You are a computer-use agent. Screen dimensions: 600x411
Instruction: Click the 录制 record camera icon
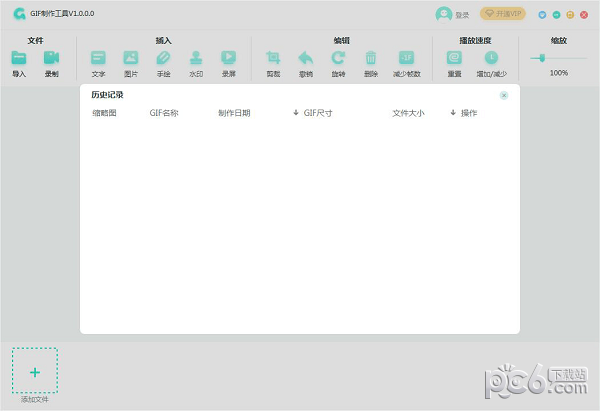[x=51, y=58]
